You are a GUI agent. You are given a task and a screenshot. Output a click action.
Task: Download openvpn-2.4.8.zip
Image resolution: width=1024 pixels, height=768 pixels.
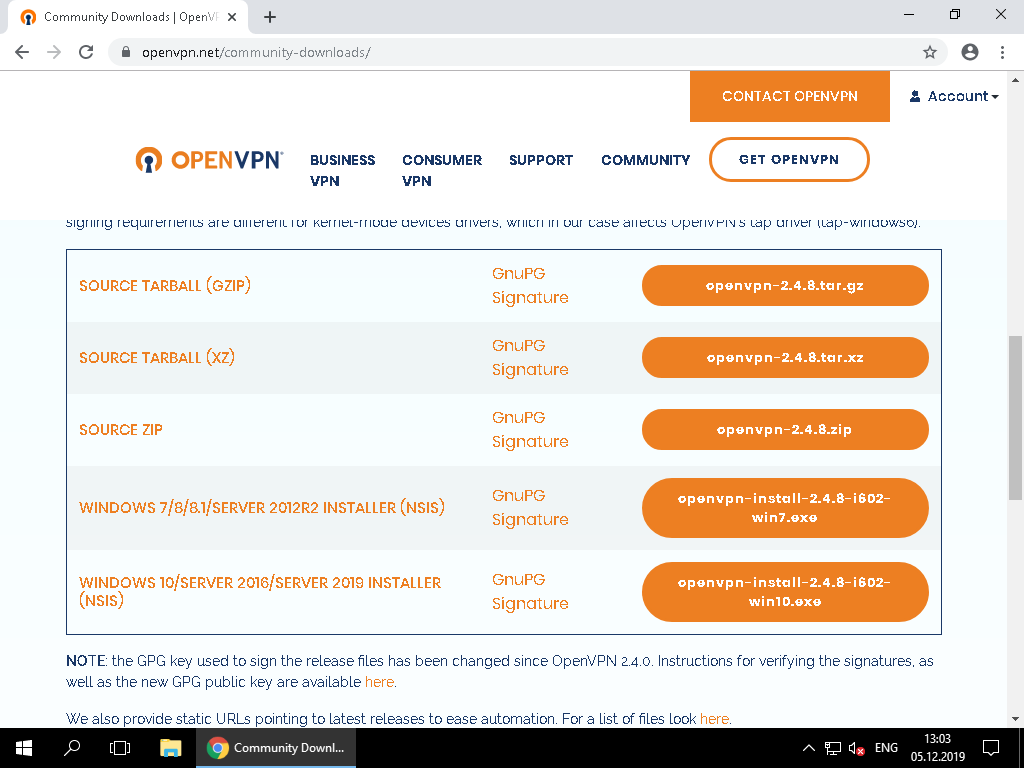(x=785, y=429)
